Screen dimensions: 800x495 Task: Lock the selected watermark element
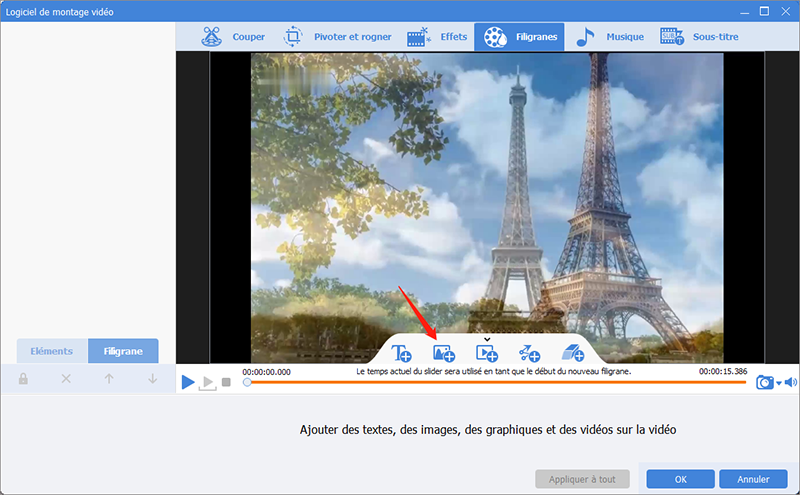(x=23, y=379)
